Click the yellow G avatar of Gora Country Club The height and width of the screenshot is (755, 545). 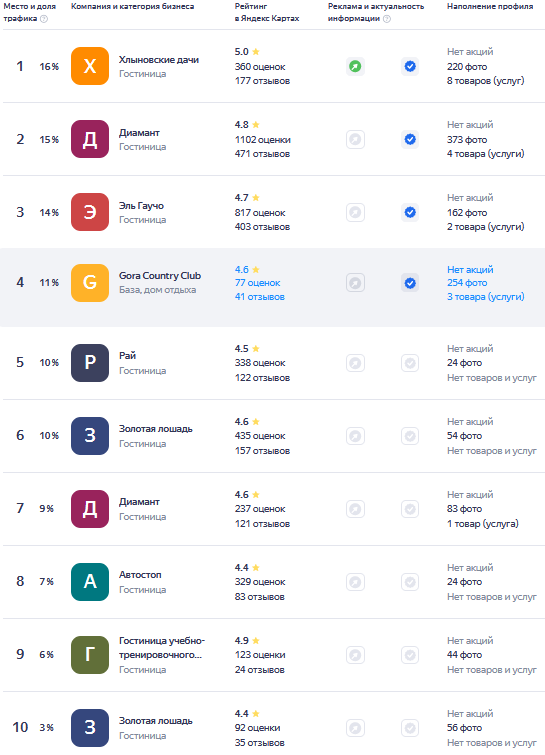pos(90,283)
